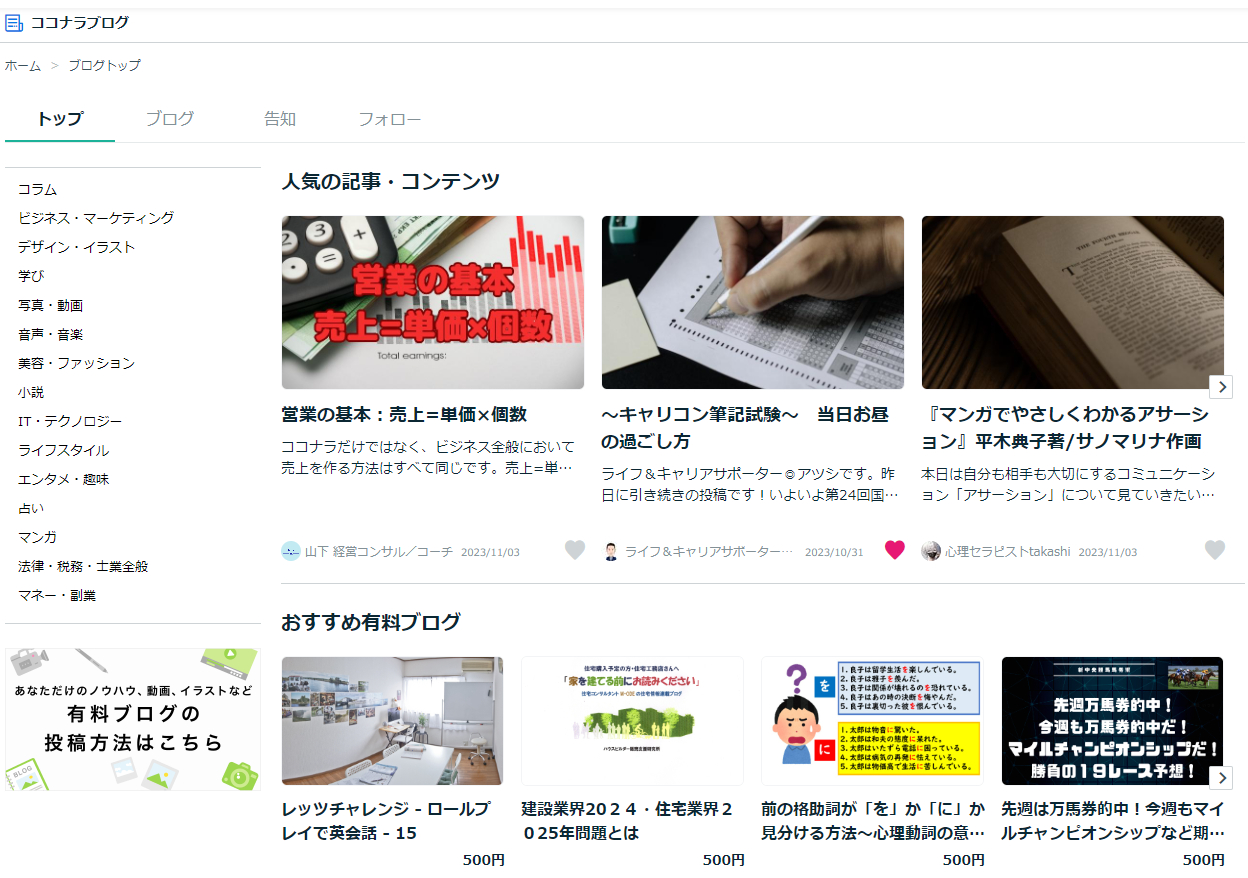Viewport: 1248px width, 878px height.
Task: Click author name ライフ&キャリアサポーター
Action: click(x=709, y=552)
